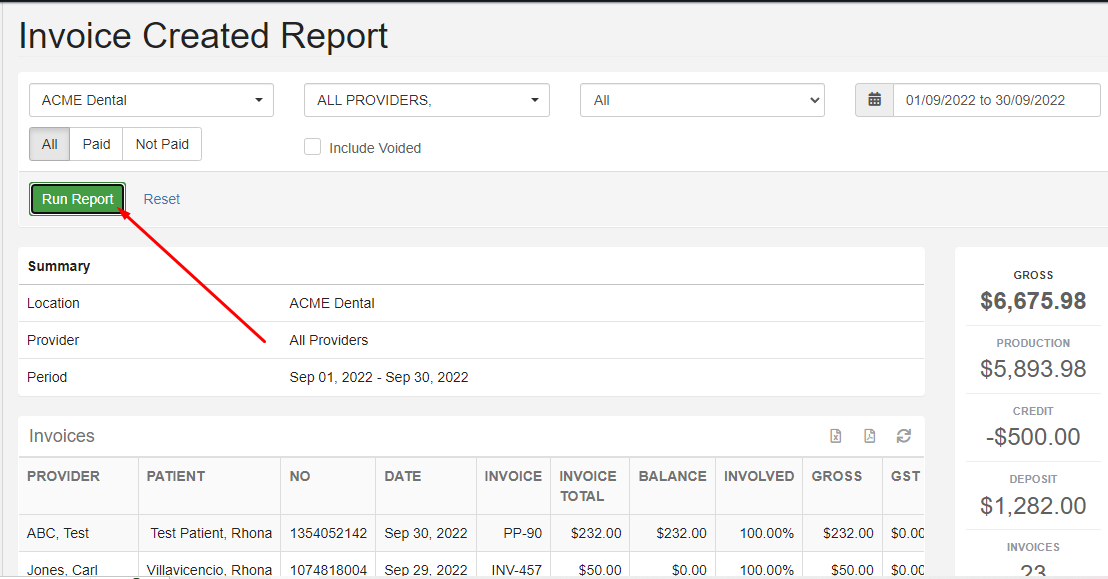Click the DATE column header
Image resolution: width=1108 pixels, height=579 pixels.
tap(403, 476)
